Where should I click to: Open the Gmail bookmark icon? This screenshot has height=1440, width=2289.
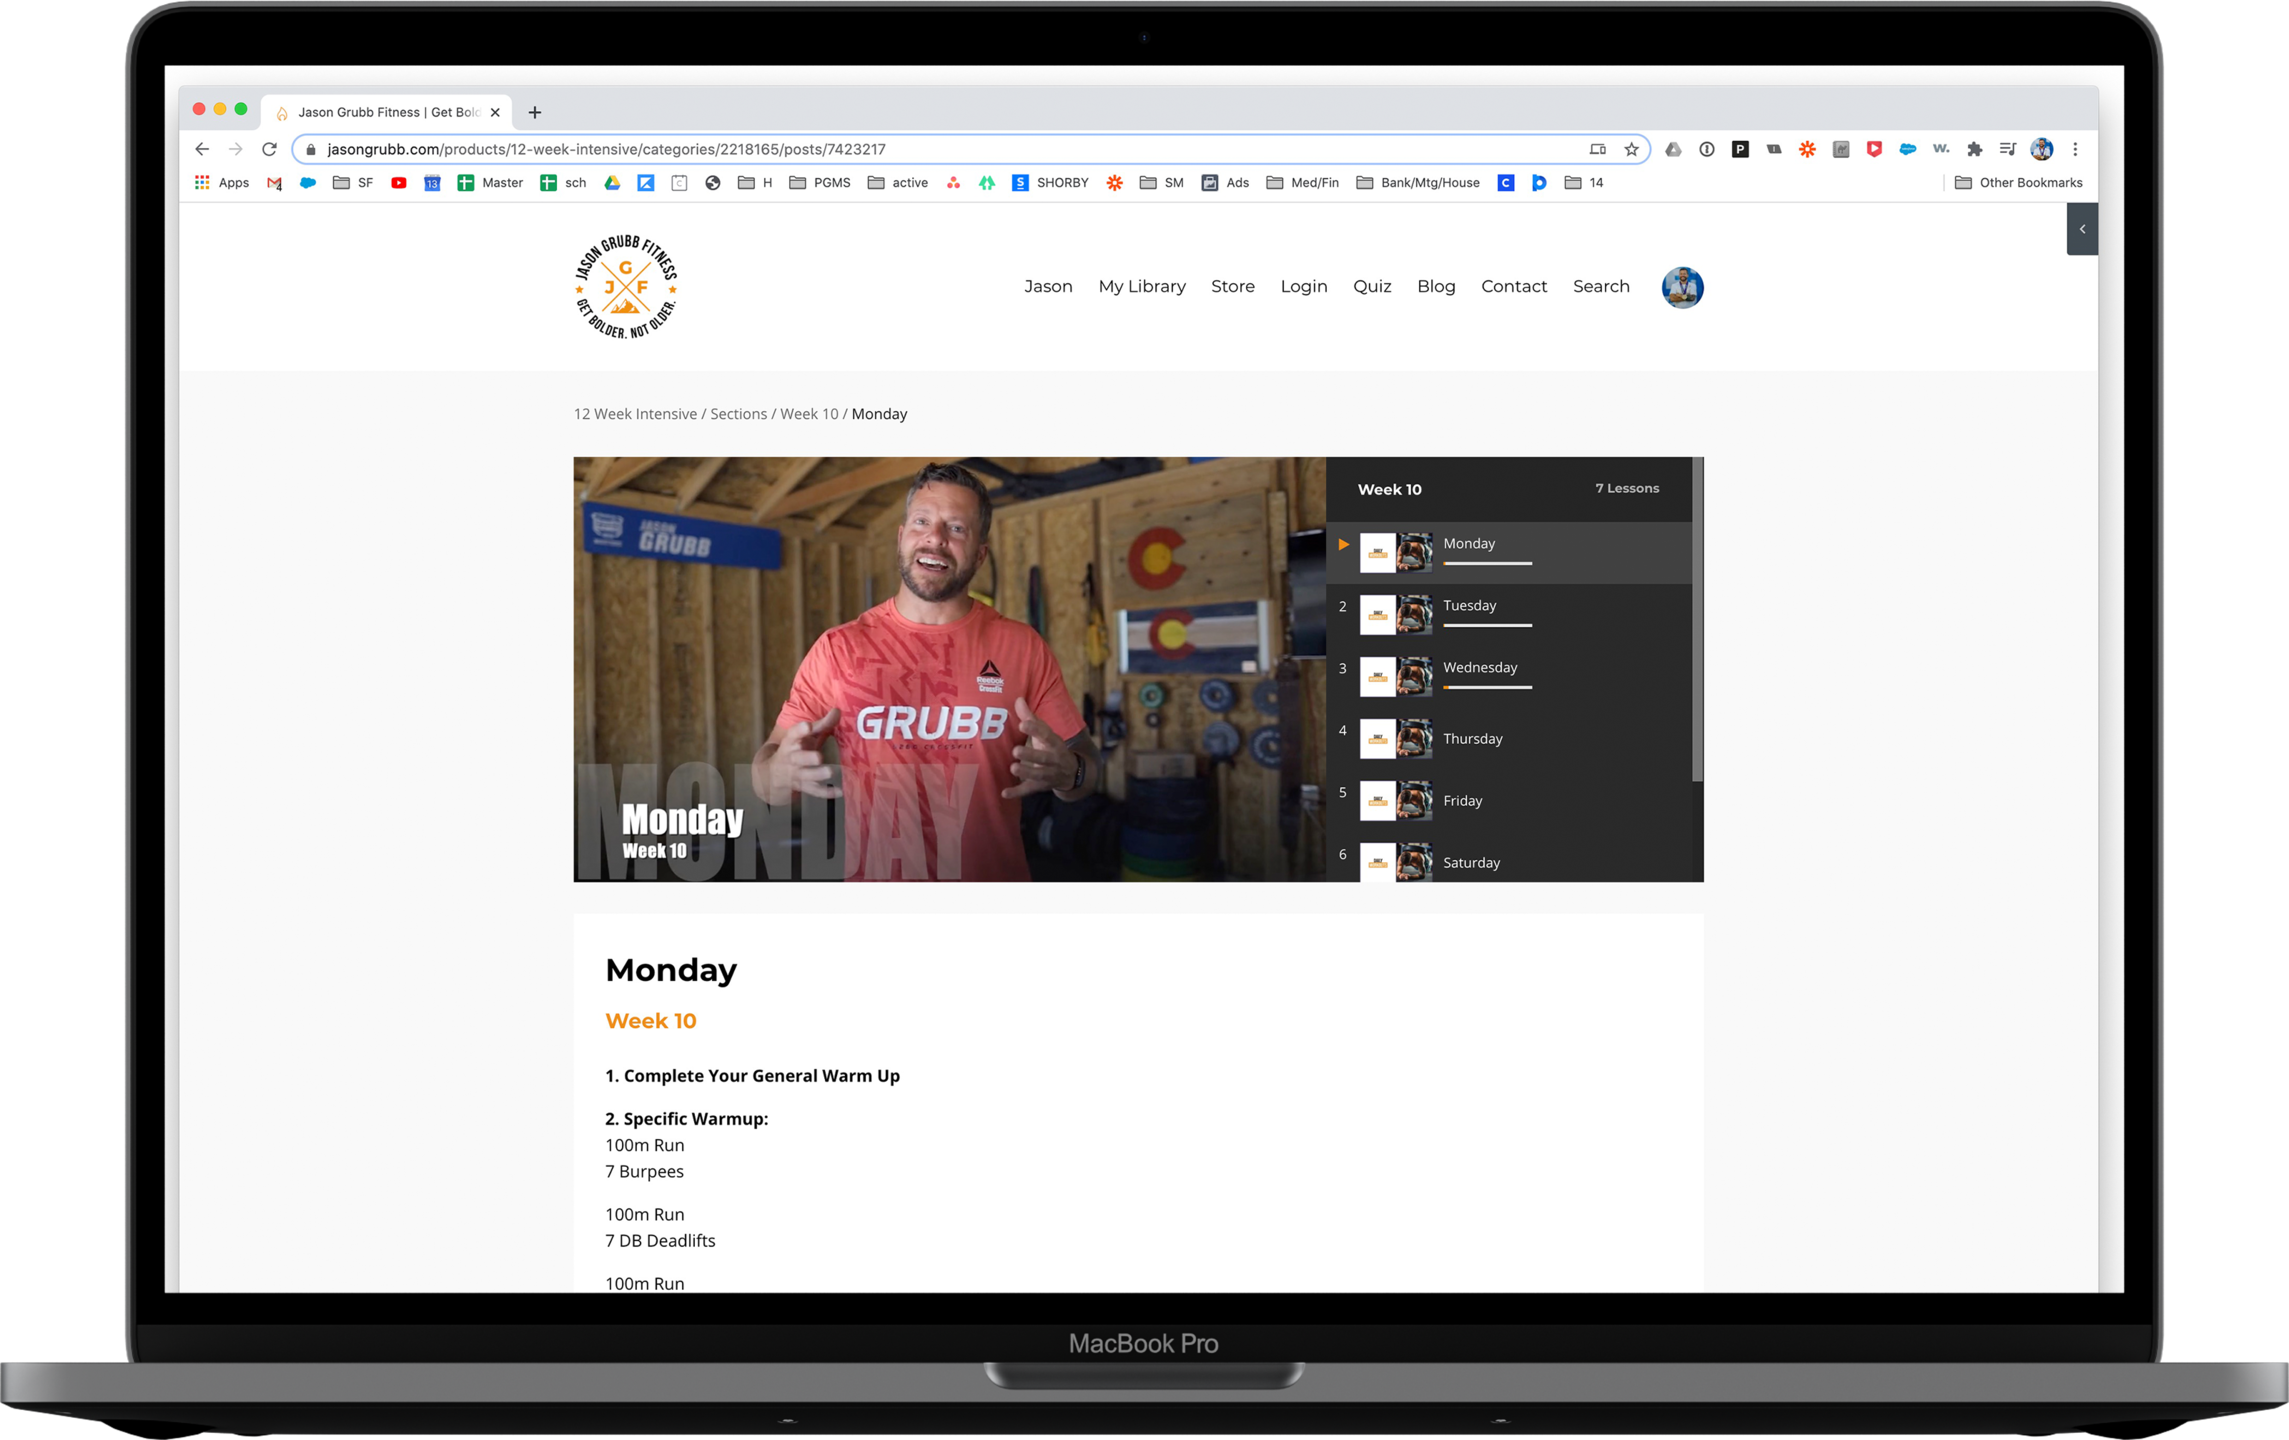pos(274,183)
